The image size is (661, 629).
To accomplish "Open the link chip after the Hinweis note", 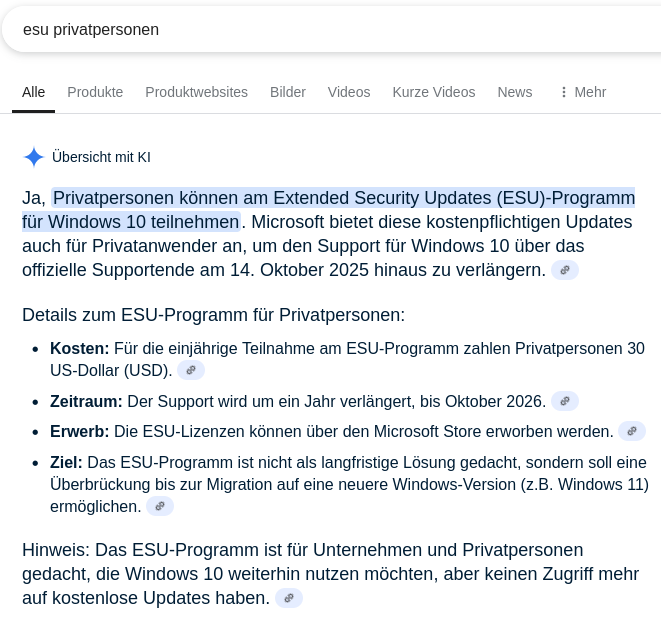I will 289,598.
